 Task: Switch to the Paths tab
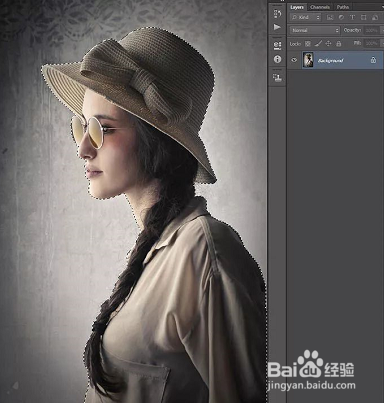[343, 7]
